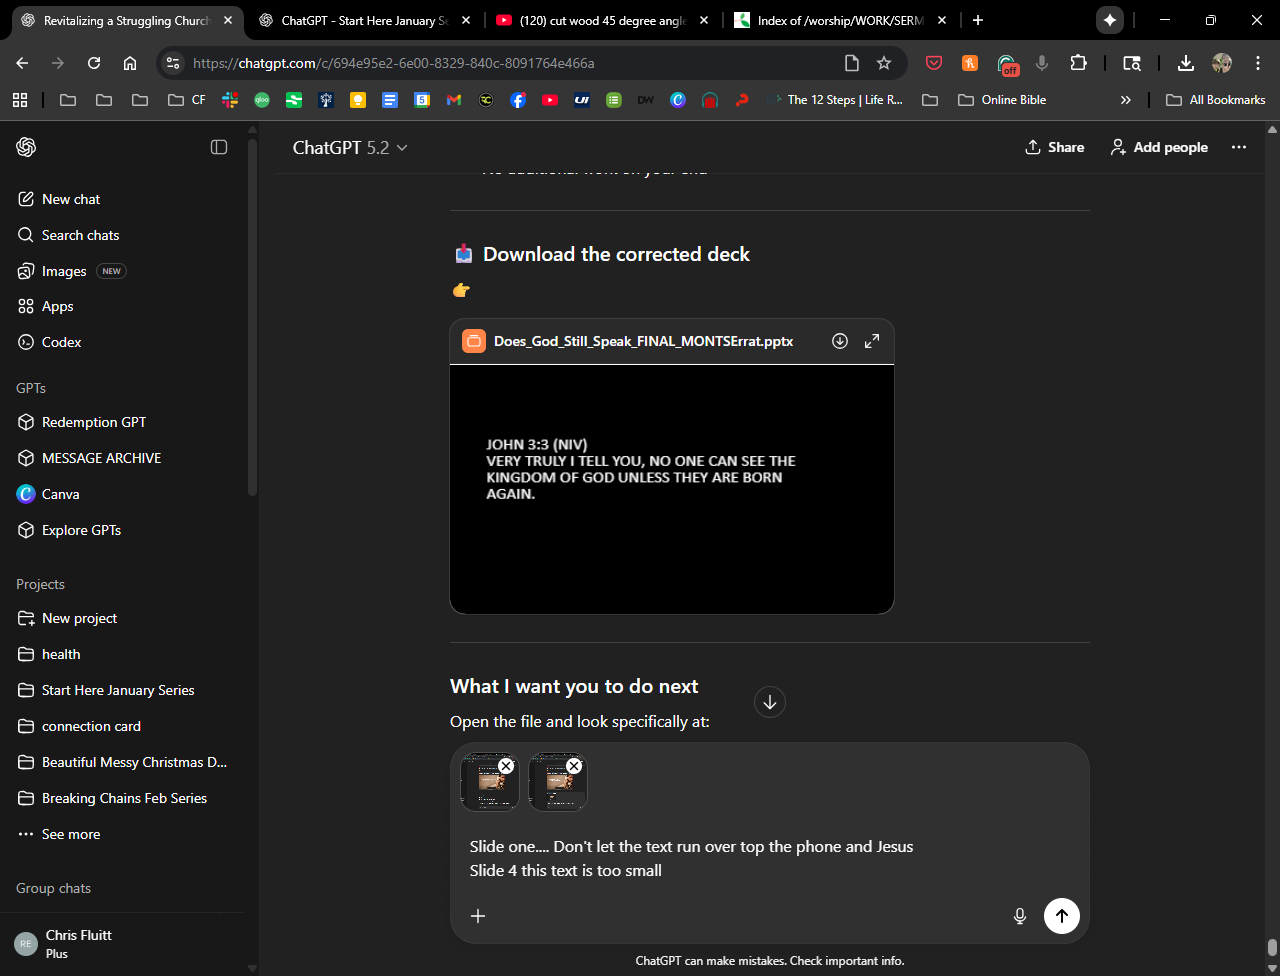Open the three-dot conversation options menu
This screenshot has width=1280, height=976.
click(1239, 147)
